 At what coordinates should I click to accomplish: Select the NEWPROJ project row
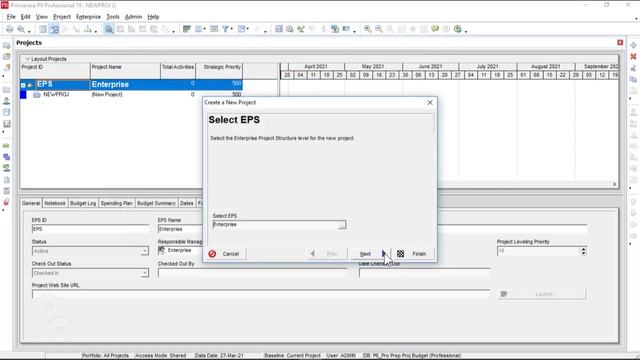pos(131,95)
